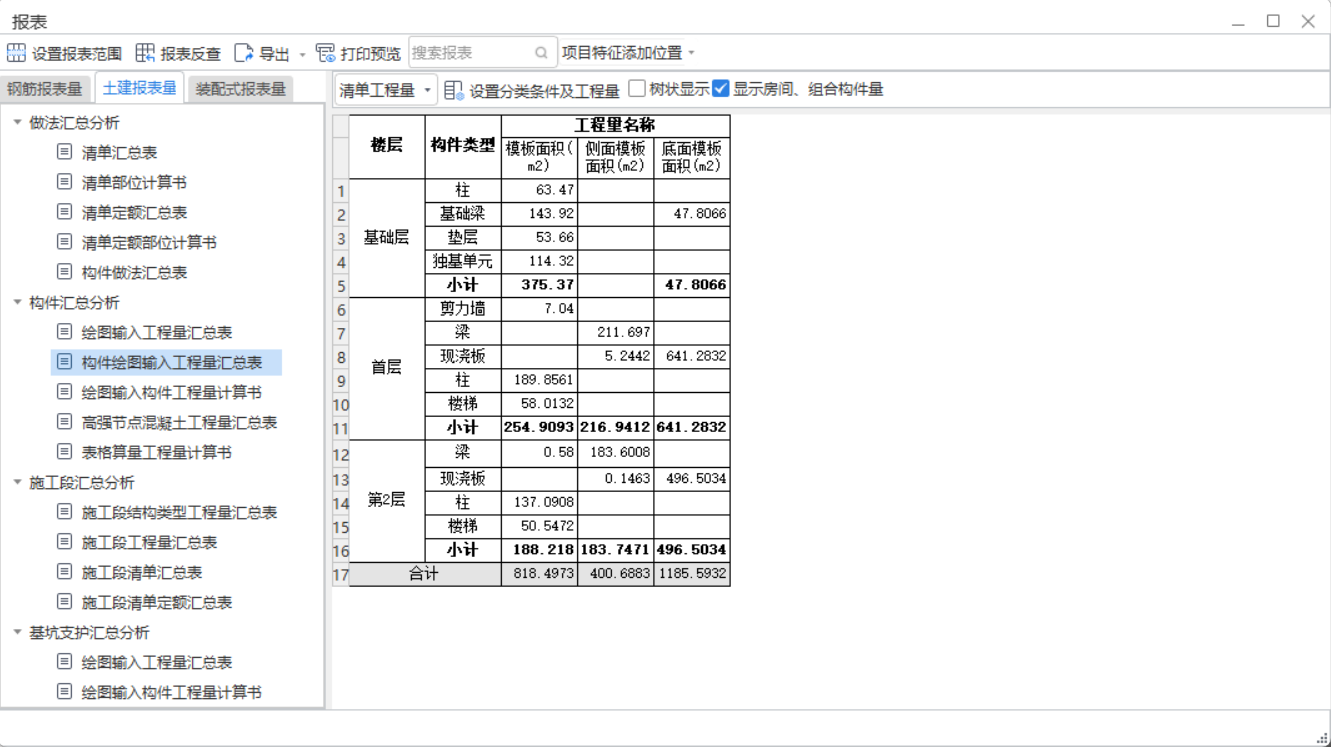Select 构件绘图输入工程量汇总表 in the tree
1331x747 pixels.
[172, 362]
